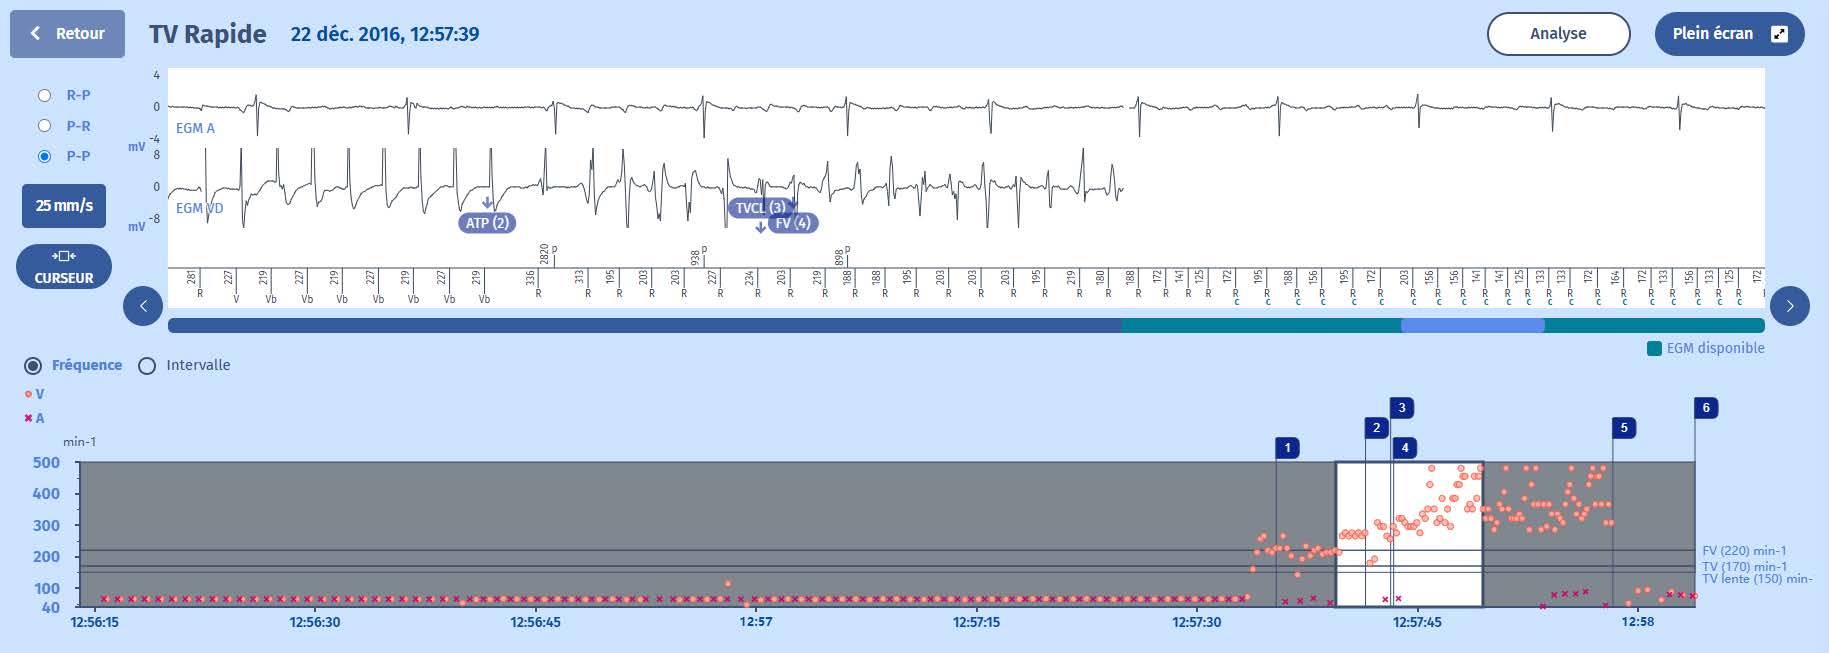Select the P-P radio option
This screenshot has height=653, width=1829.
(x=44, y=156)
